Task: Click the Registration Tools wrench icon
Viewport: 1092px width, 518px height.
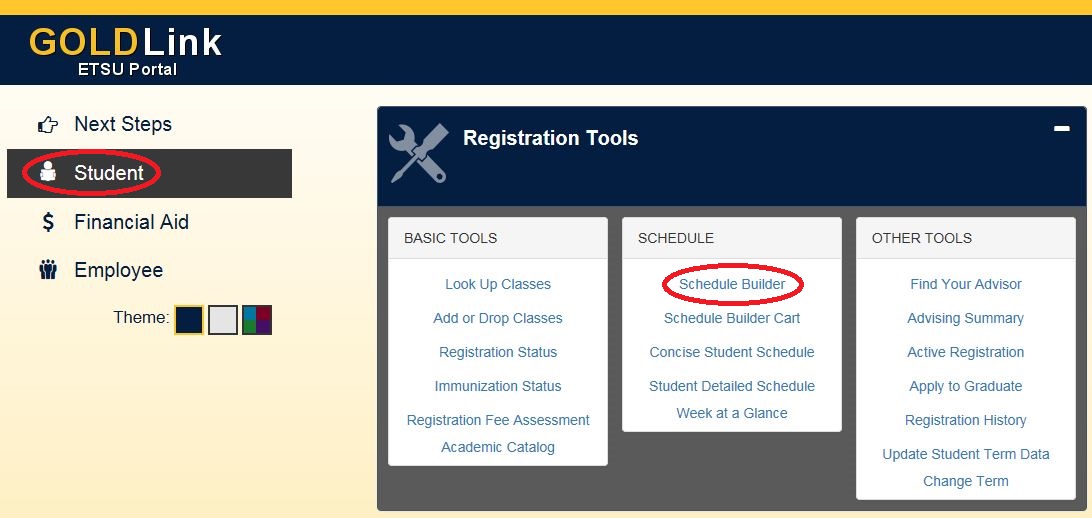Action: 417,153
